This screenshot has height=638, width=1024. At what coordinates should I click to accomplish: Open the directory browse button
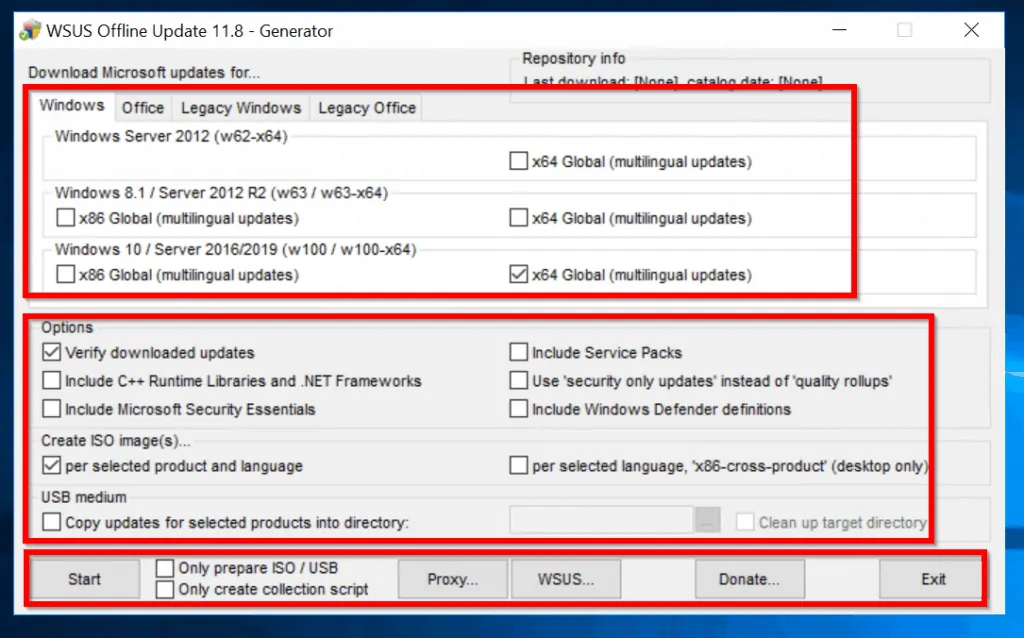(707, 520)
